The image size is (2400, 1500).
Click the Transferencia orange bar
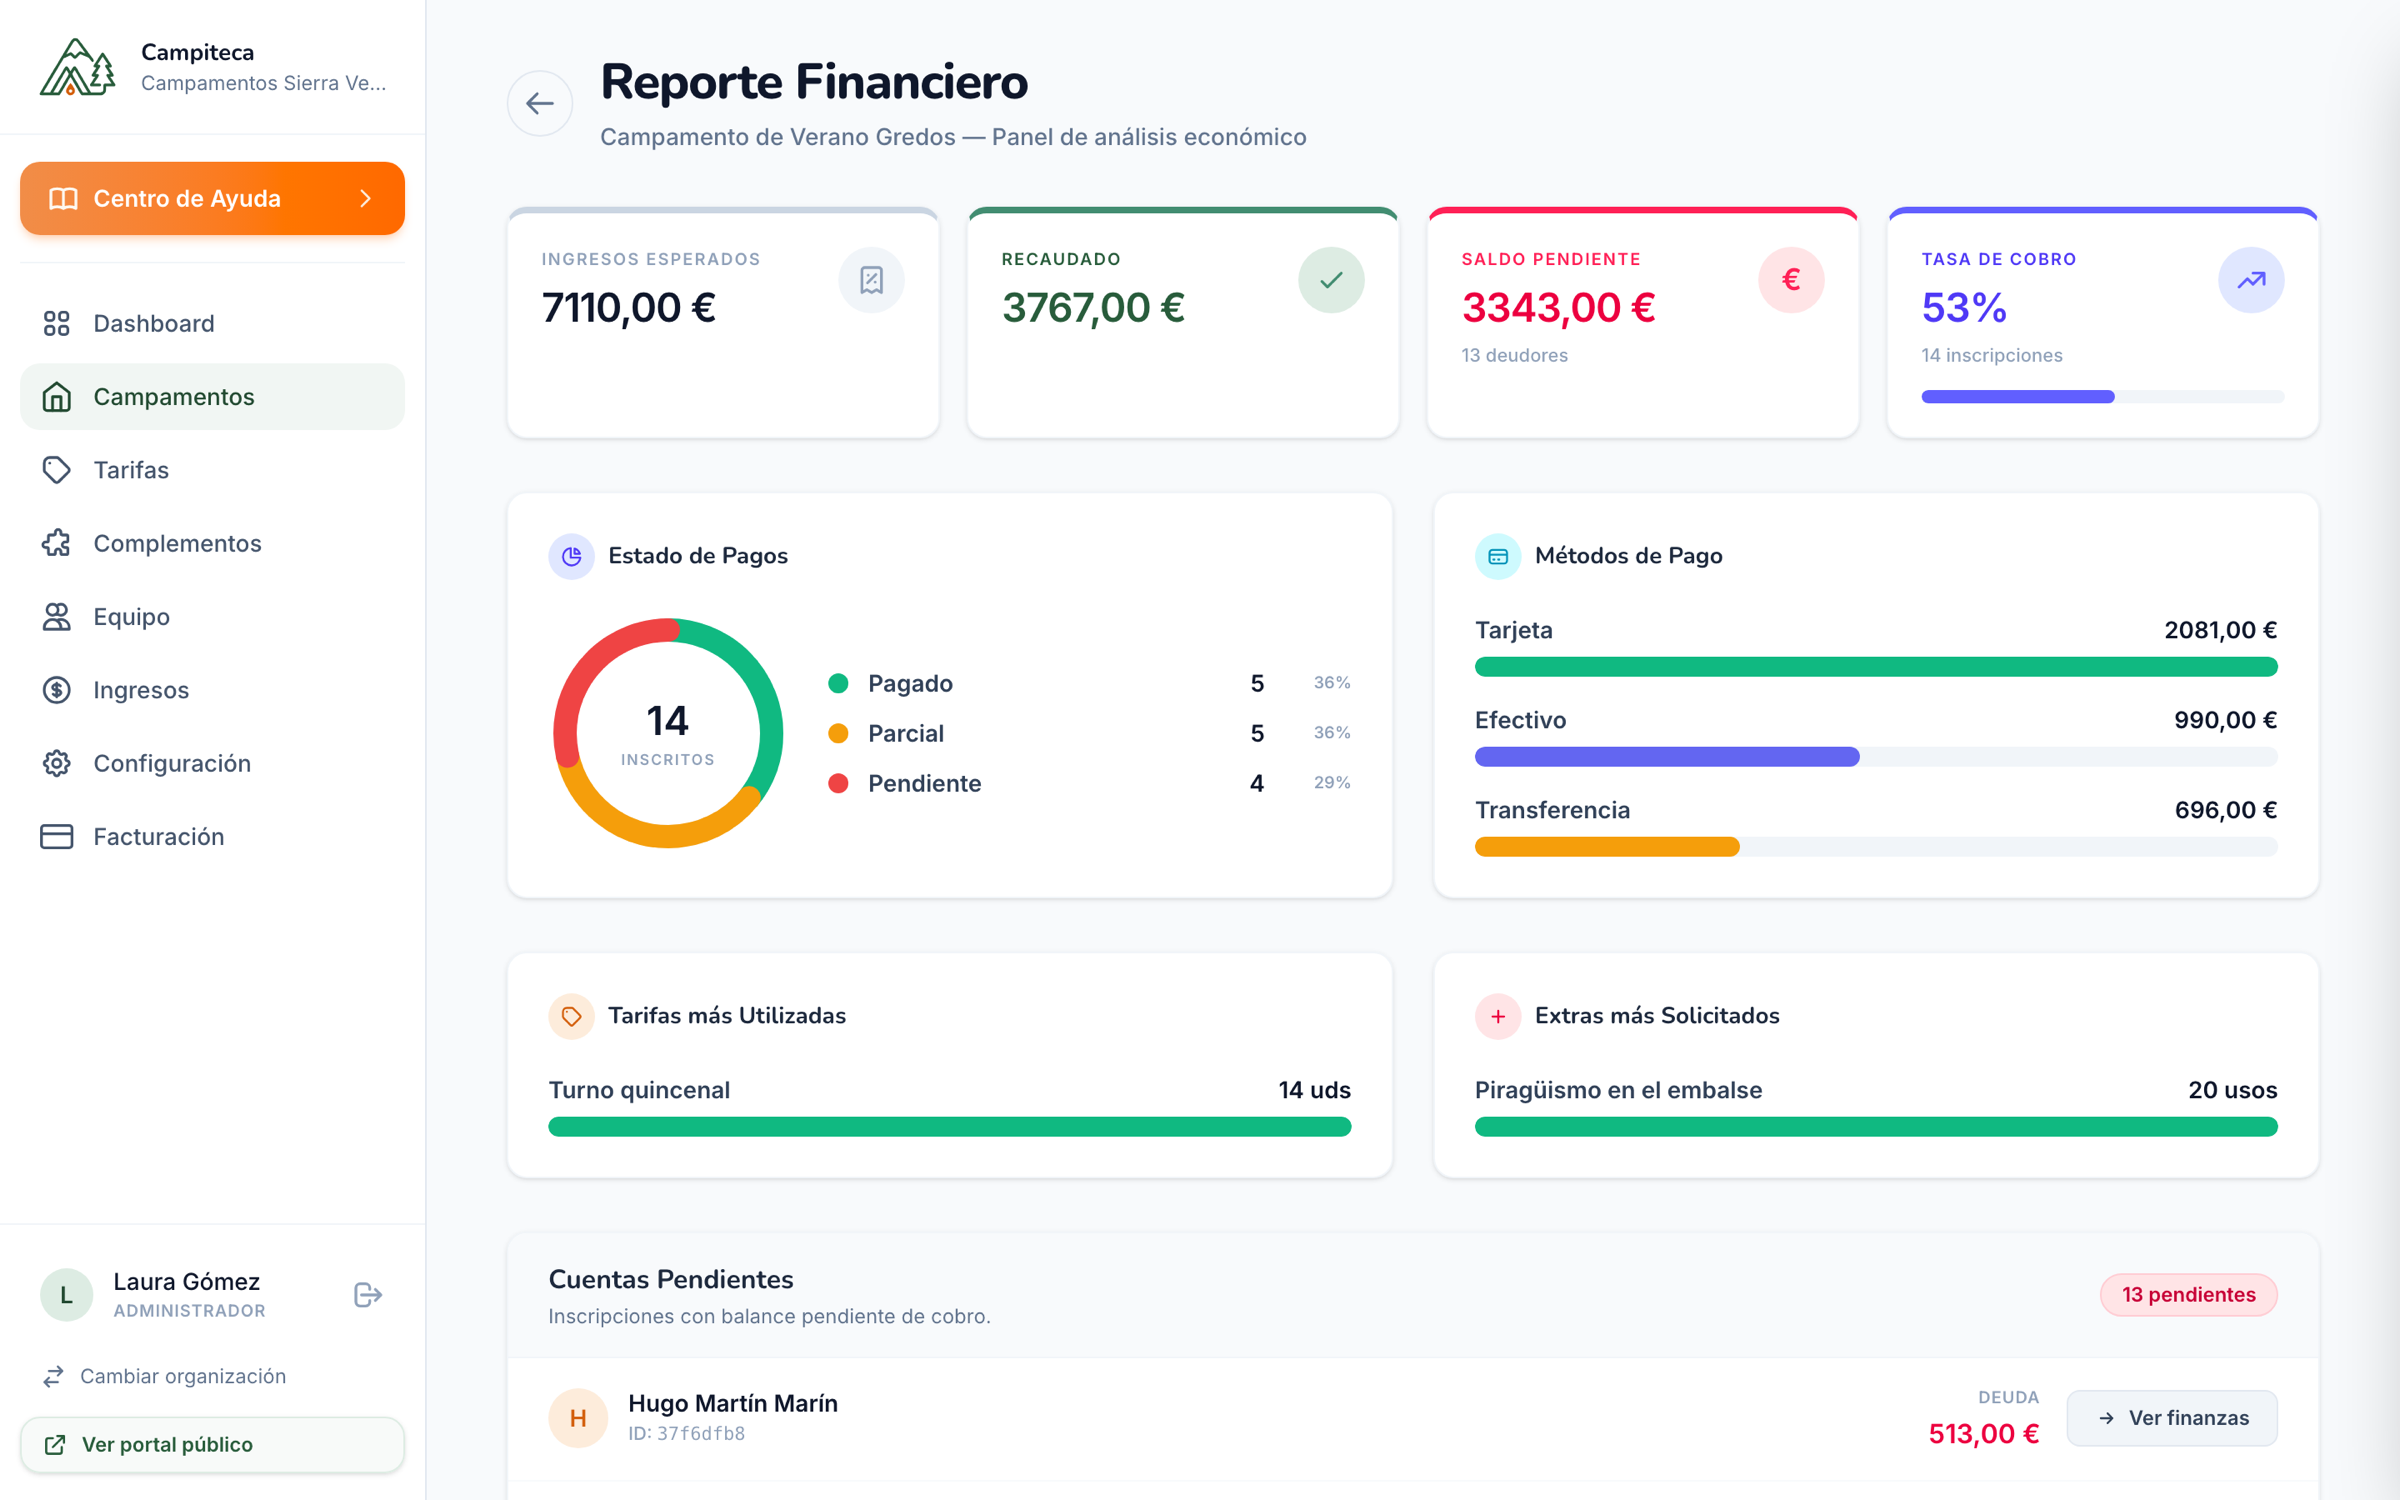[x=1607, y=847]
